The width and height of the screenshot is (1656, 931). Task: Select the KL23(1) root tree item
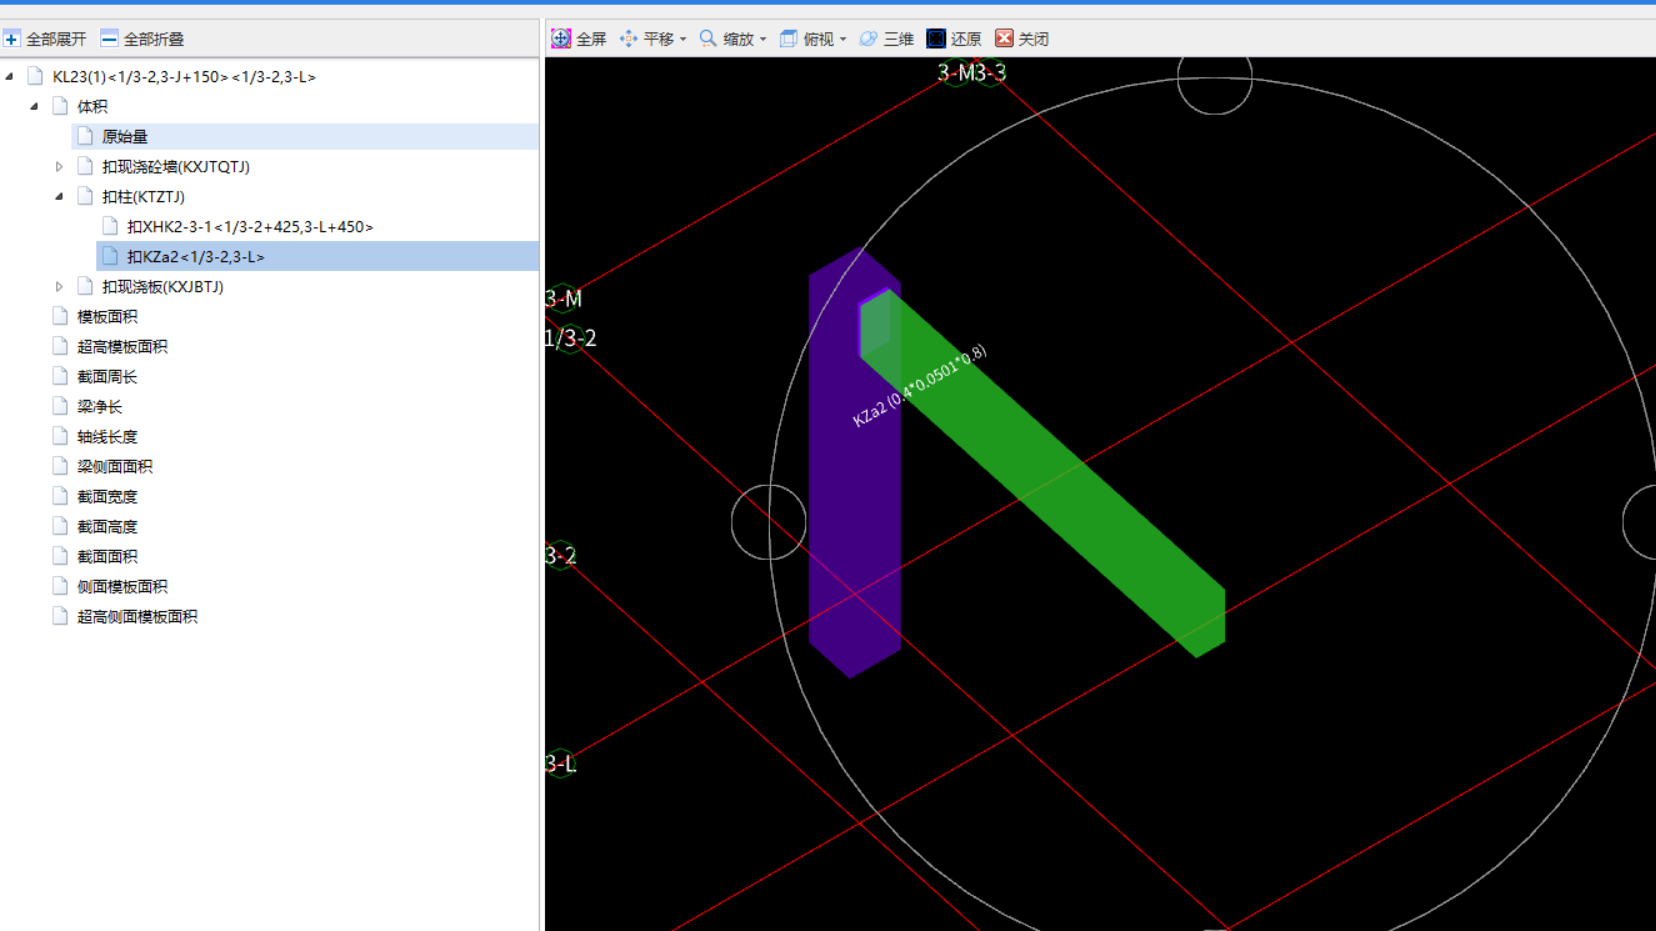pyautogui.click(x=184, y=77)
